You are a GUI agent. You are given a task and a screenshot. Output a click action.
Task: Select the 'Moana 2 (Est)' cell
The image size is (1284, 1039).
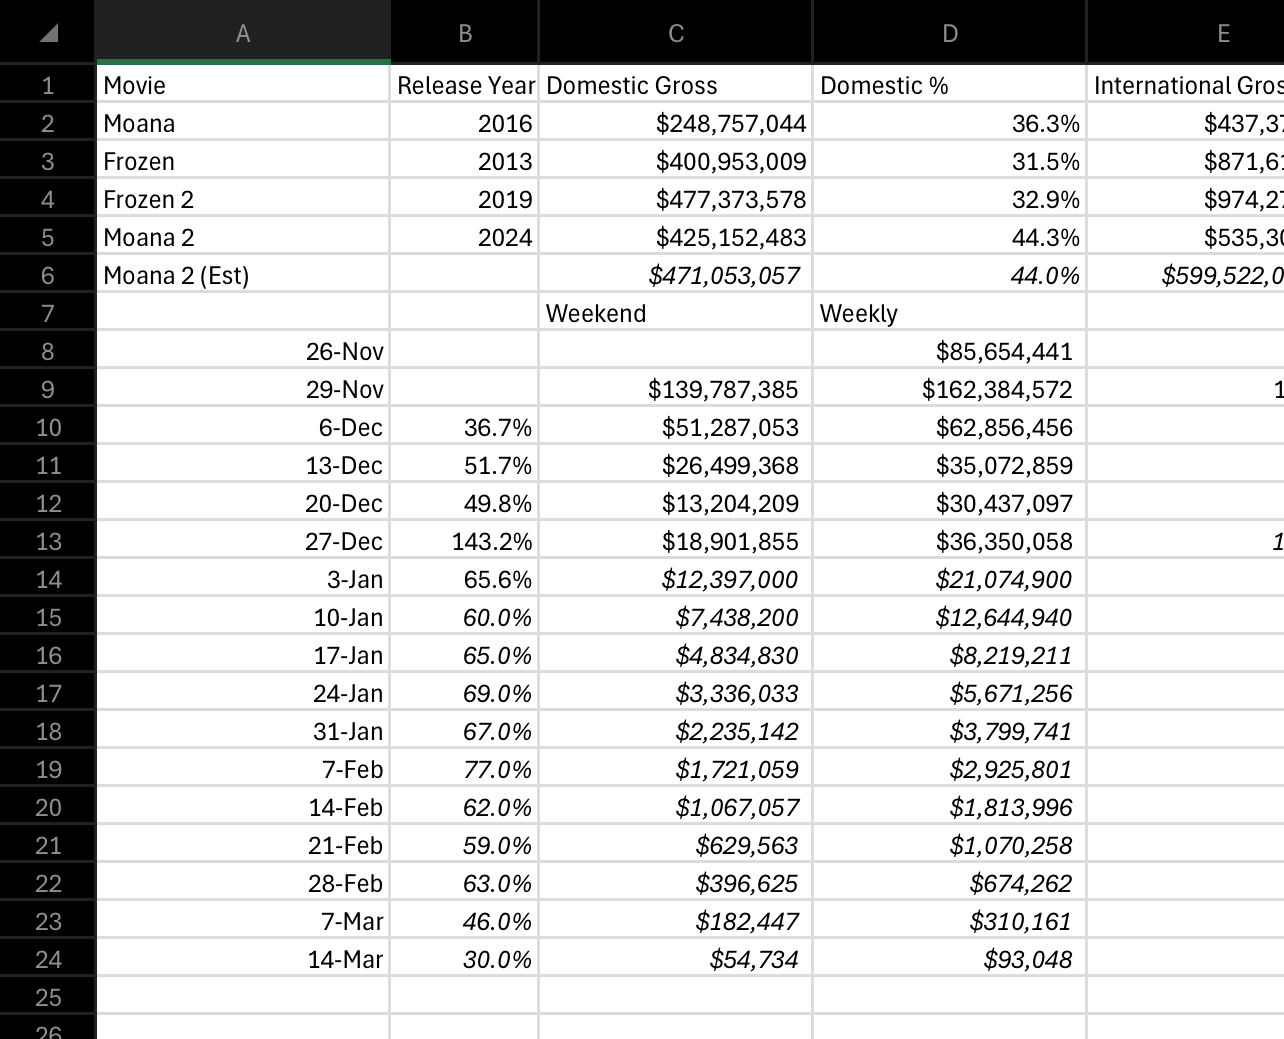click(243, 275)
